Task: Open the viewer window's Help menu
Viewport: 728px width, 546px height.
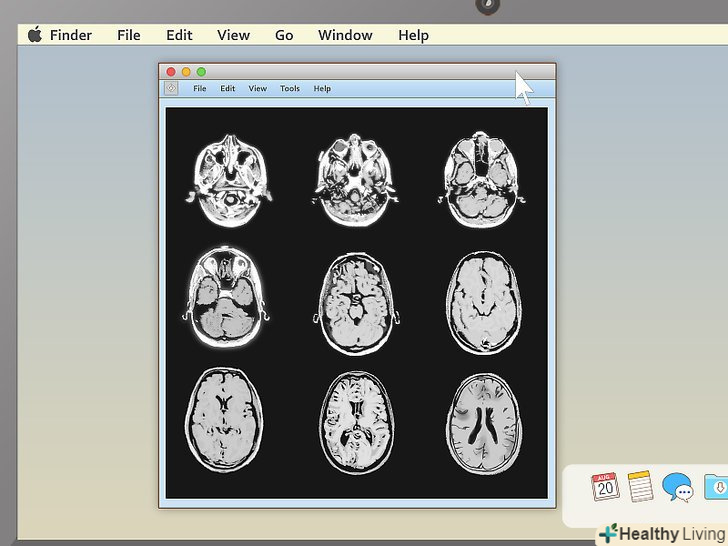Action: [x=322, y=89]
